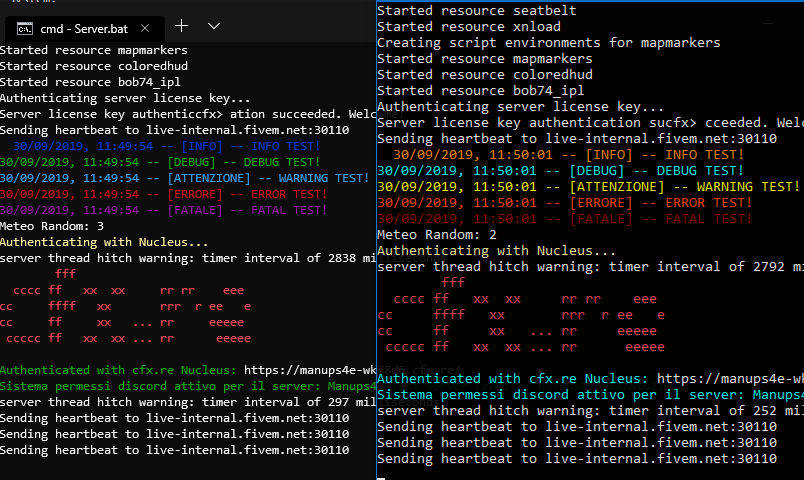Viewport: 804px width, 480px height.
Task: Click the right terminal's cyan DEBUG TEST line
Action: [560, 171]
